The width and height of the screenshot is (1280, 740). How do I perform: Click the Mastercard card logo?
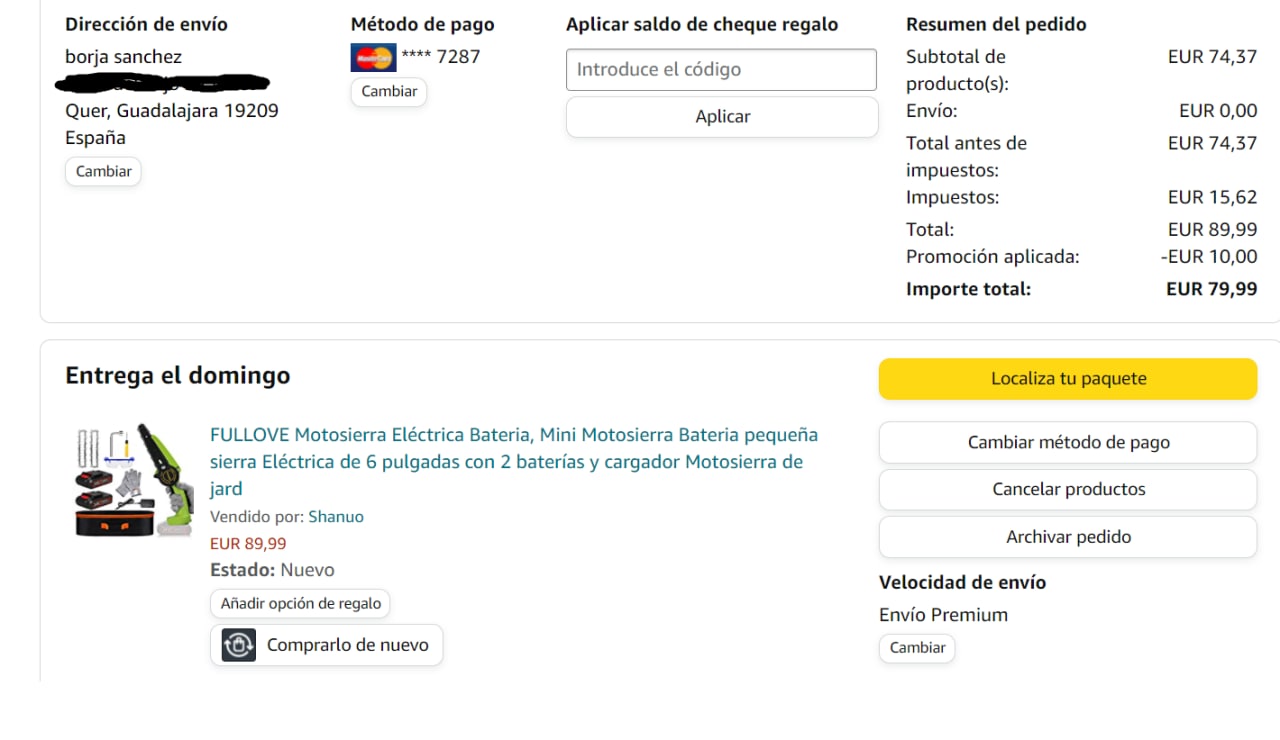(x=373, y=58)
